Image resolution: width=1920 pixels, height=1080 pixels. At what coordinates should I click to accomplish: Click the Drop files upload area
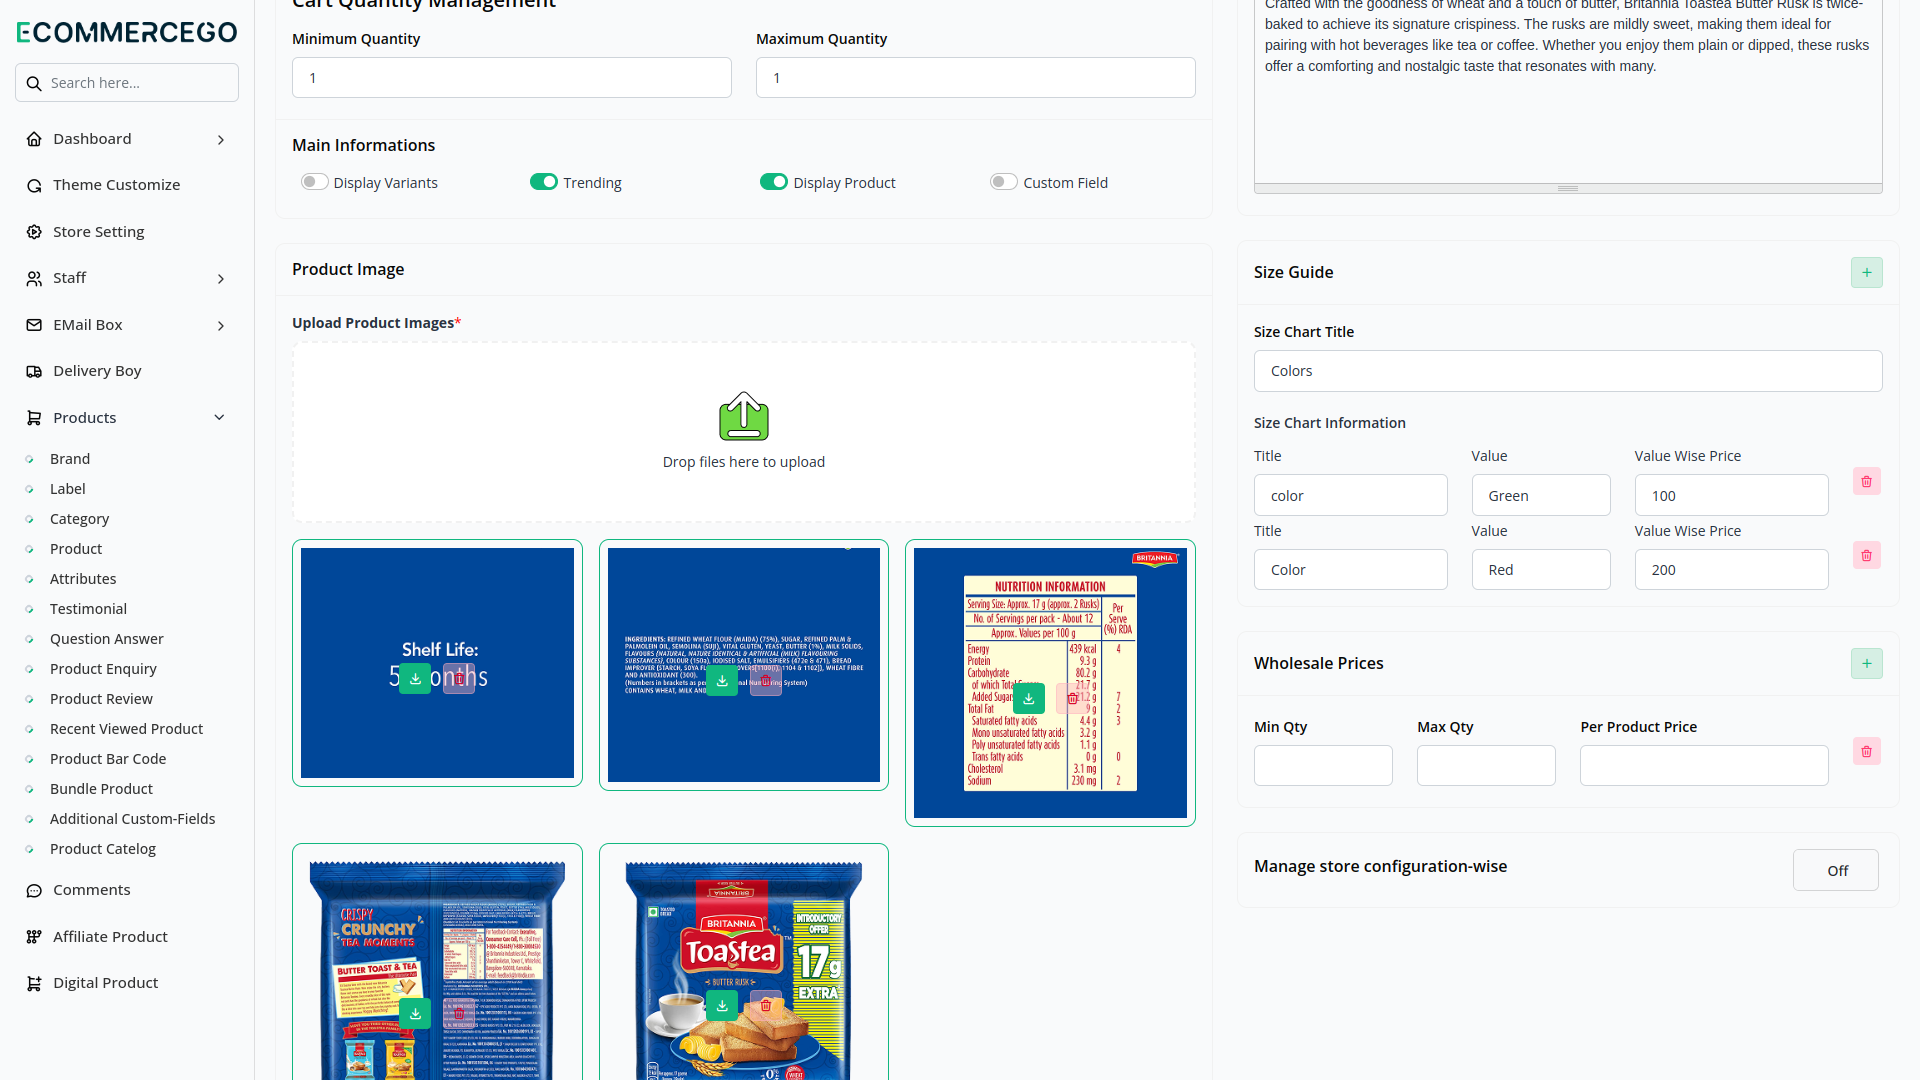[744, 433]
